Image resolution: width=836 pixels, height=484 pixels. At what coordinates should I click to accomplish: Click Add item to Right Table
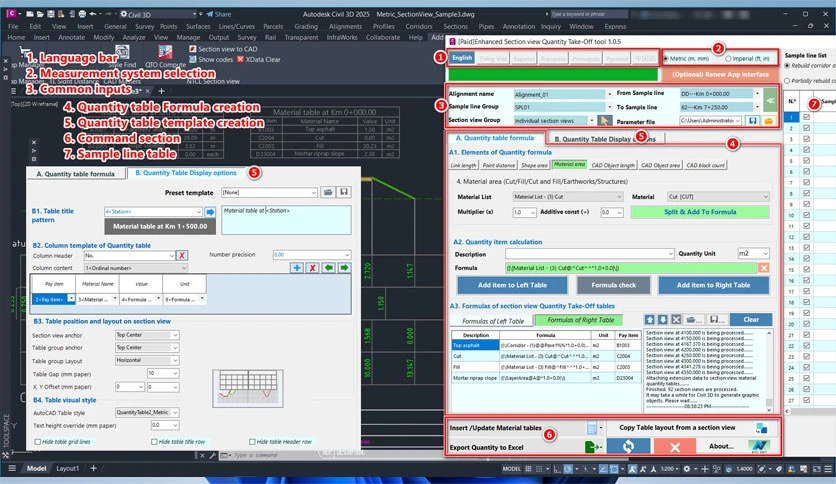713,285
